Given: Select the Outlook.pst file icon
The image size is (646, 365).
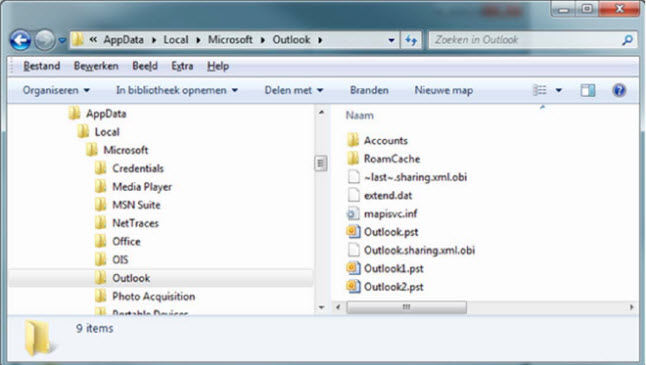Looking at the screenshot, I should (353, 232).
